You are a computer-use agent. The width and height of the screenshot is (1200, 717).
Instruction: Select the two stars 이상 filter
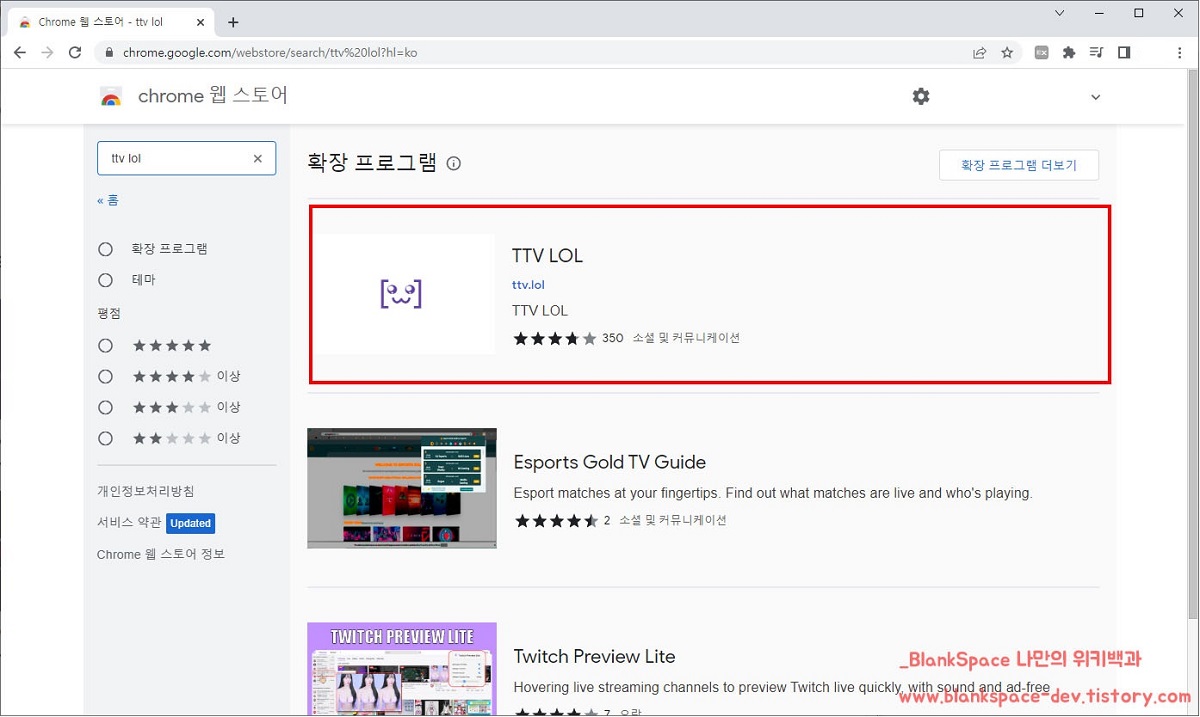point(105,438)
